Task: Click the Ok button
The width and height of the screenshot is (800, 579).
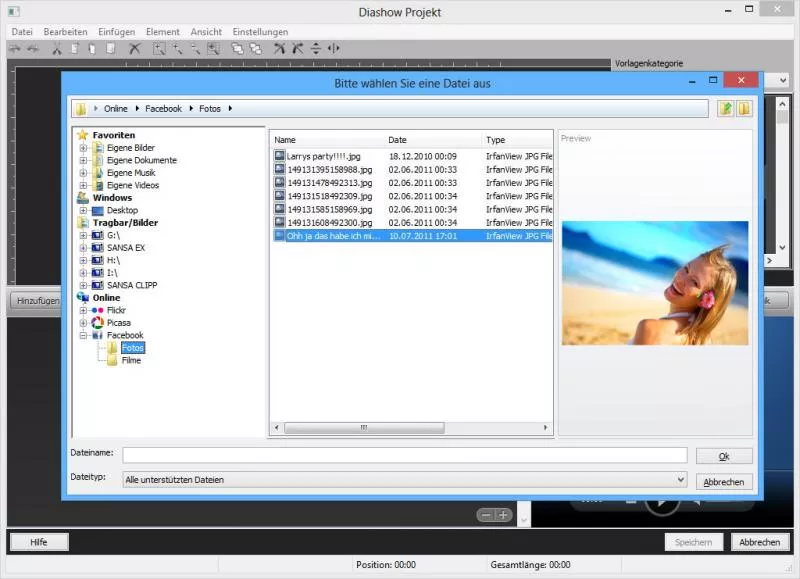Action: (724, 456)
